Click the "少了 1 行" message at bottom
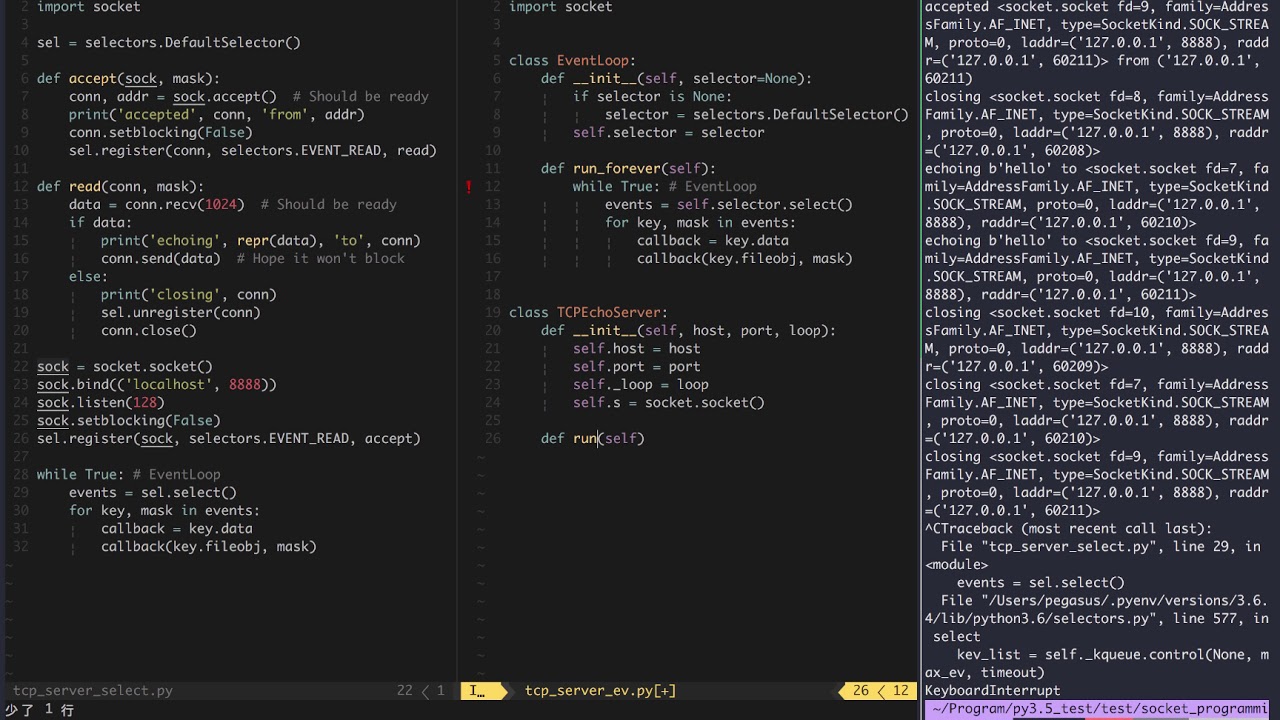Viewport: 1280px width, 720px height. click(x=40, y=710)
